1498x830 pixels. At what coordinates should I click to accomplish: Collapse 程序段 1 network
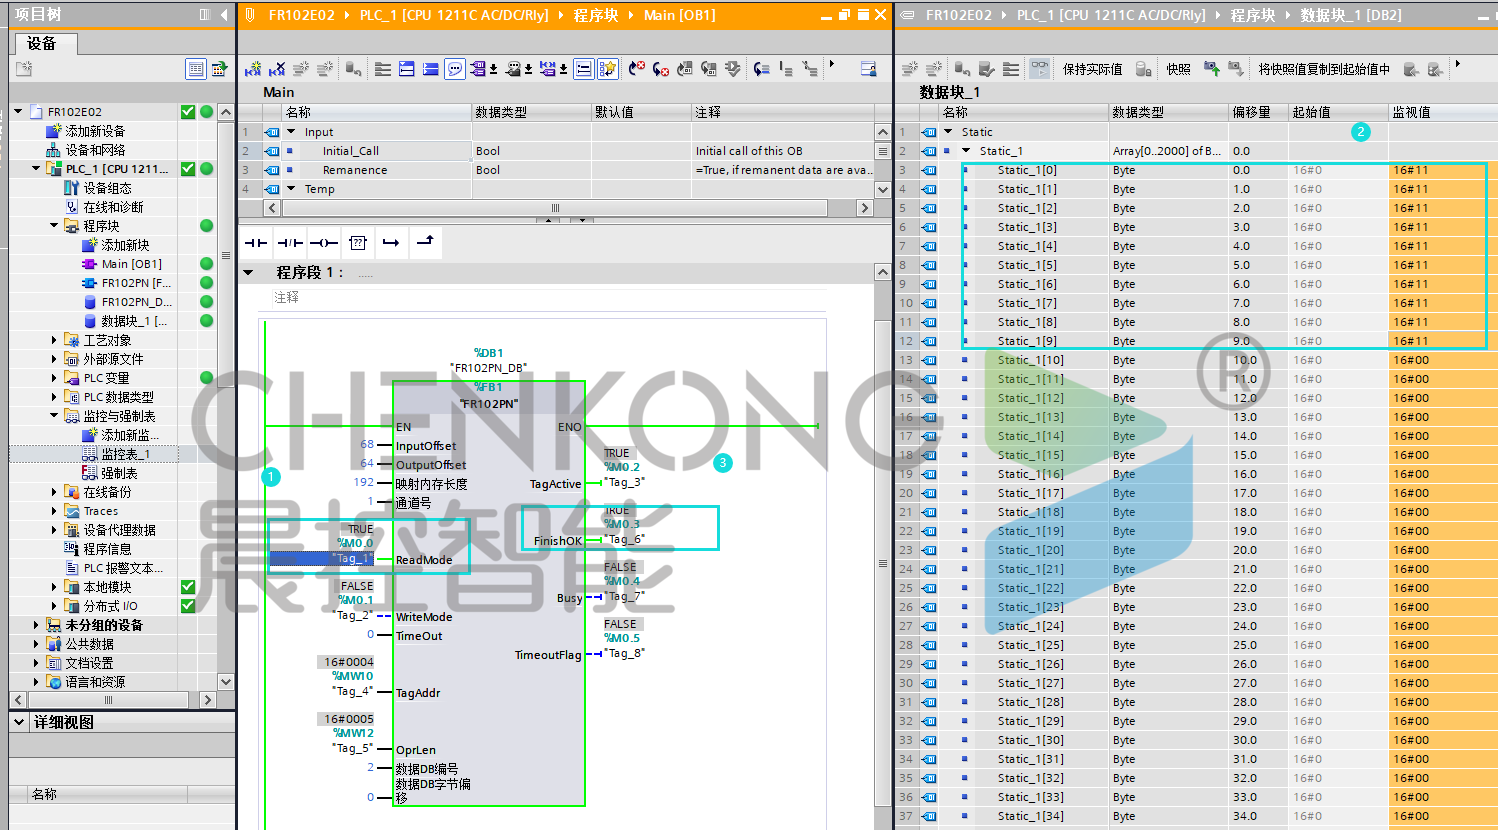[249, 272]
